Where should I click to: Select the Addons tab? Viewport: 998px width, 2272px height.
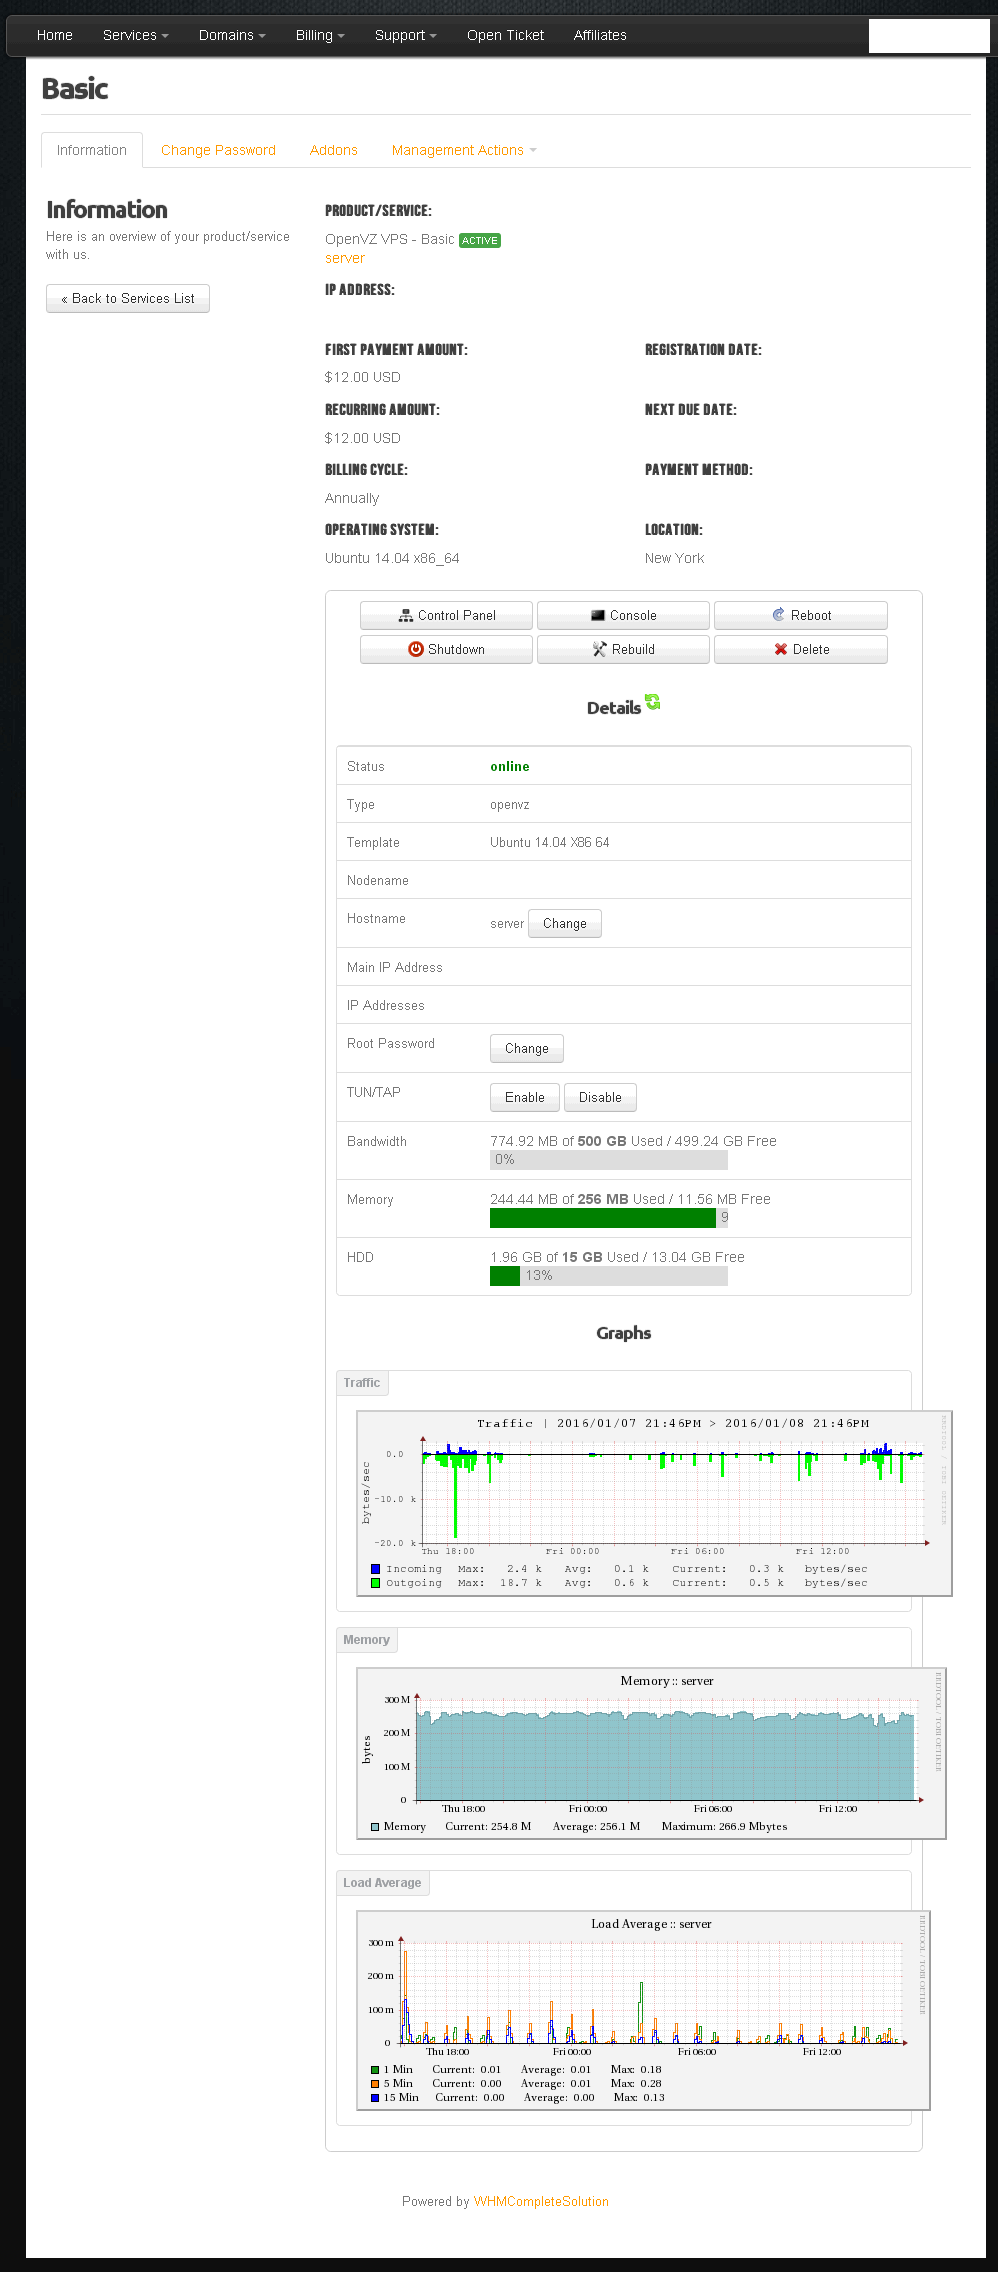click(333, 151)
